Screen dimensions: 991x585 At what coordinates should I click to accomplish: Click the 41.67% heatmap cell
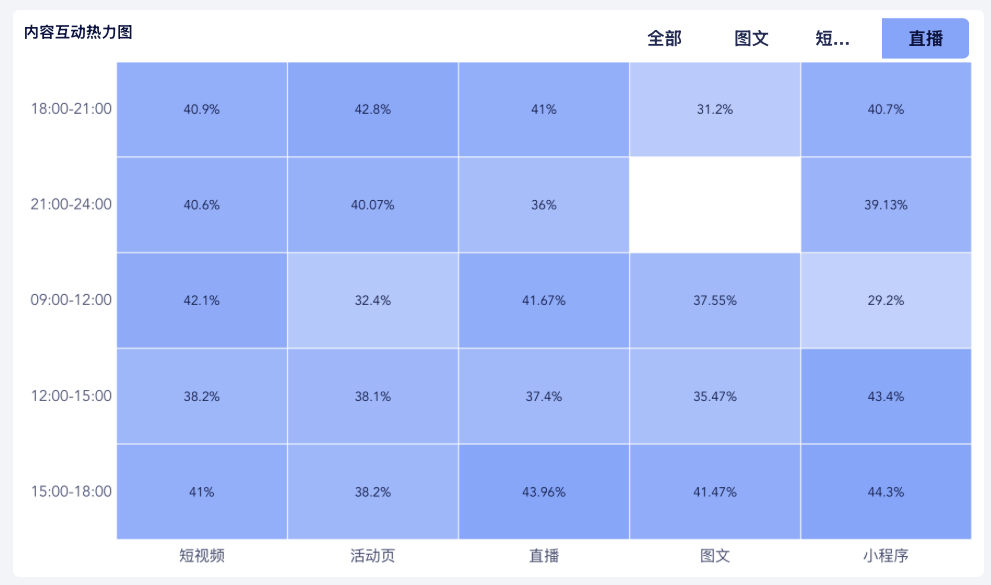point(544,301)
